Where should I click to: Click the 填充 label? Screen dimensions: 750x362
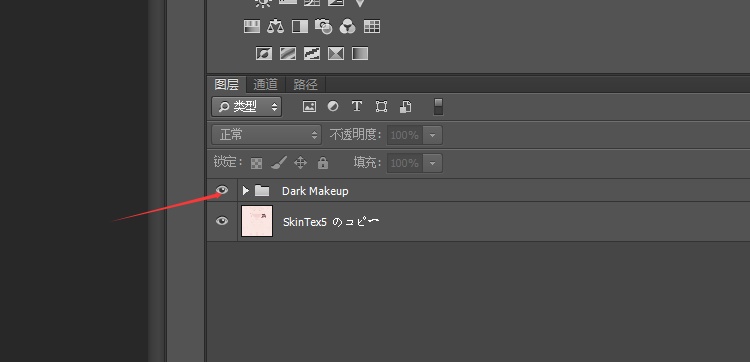tap(367, 163)
